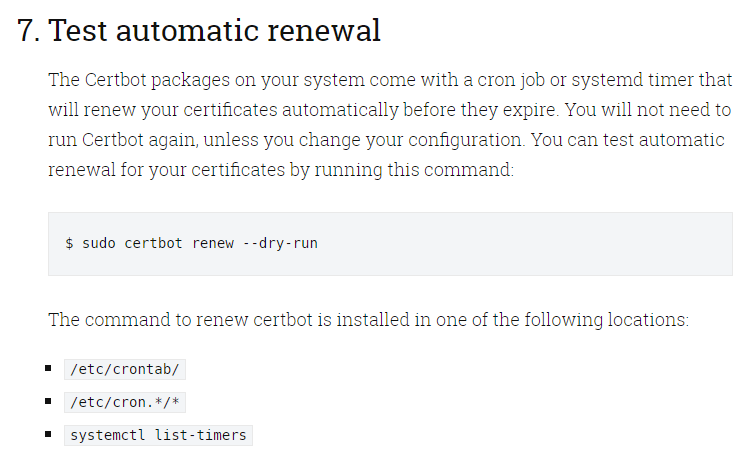Click empty area inside the gray code block
The width and height of the screenshot is (752, 463).
coord(528,244)
